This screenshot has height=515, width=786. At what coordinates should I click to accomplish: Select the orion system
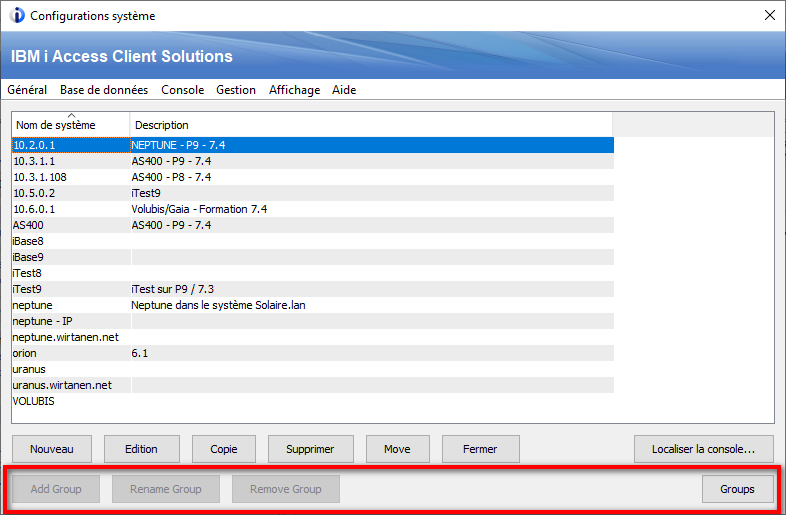[25, 354]
